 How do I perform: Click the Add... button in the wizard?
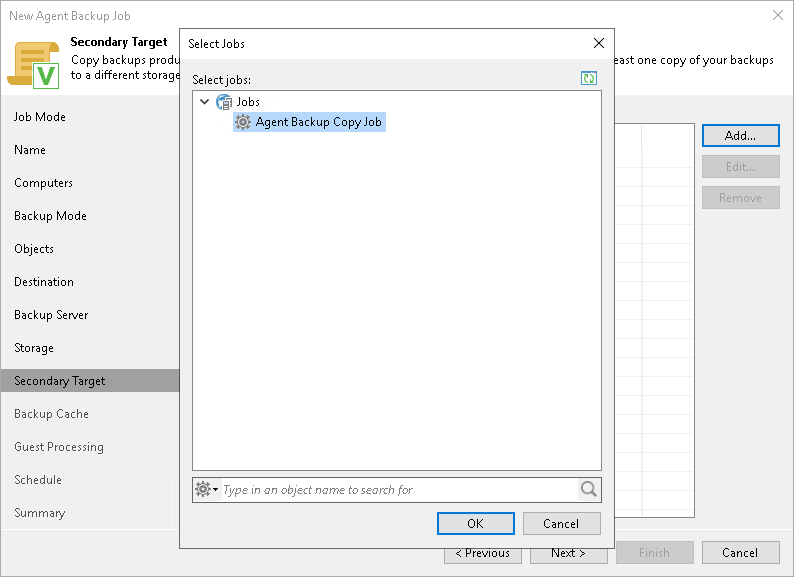(740, 135)
